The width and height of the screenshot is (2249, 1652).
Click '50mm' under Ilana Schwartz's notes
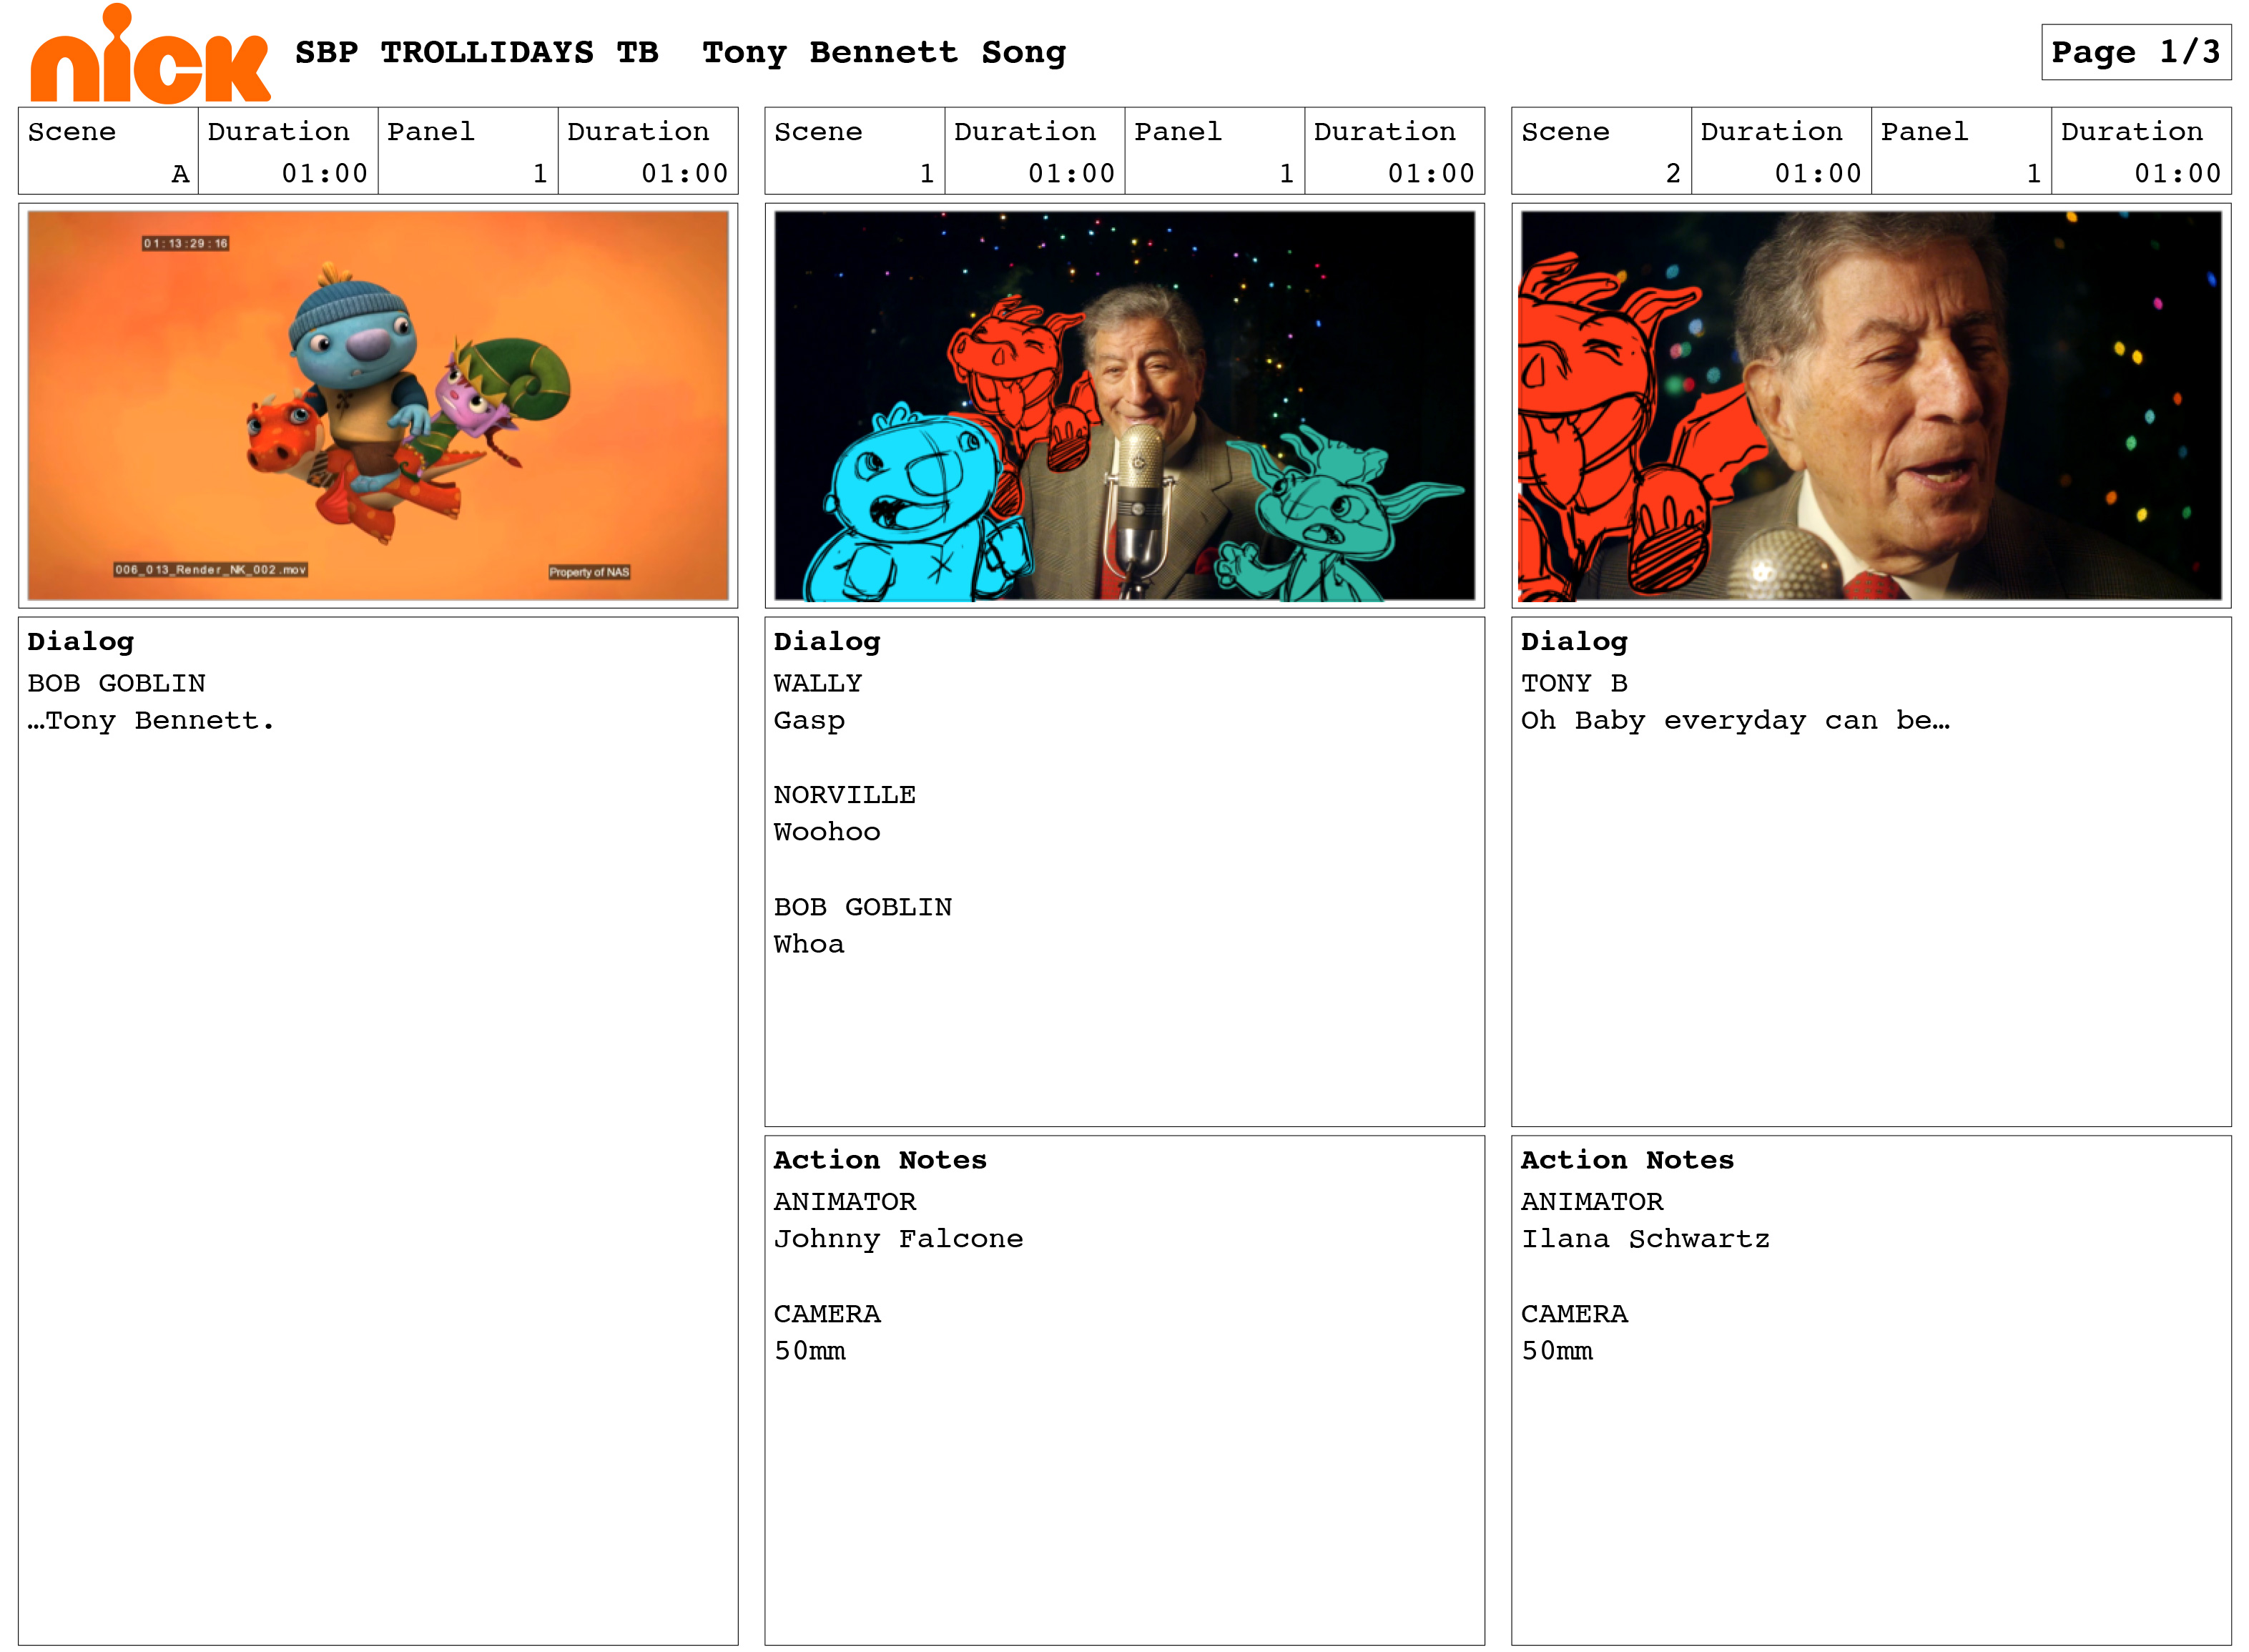pyautogui.click(x=1557, y=1351)
